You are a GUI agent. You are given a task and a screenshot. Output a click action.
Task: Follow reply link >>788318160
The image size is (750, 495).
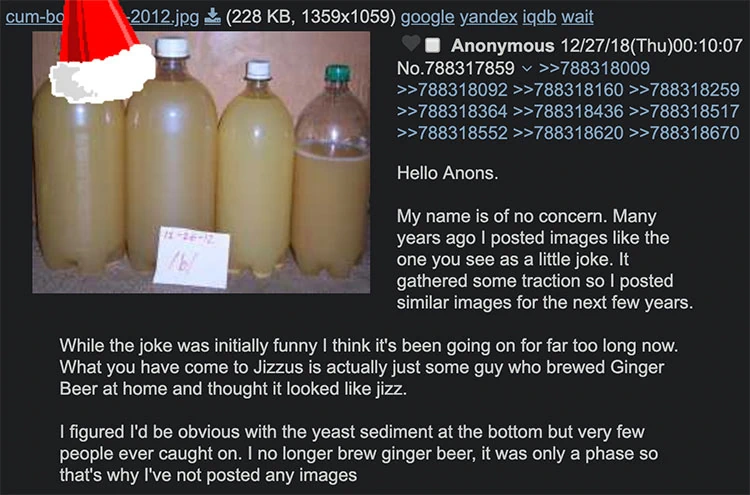tap(568, 89)
